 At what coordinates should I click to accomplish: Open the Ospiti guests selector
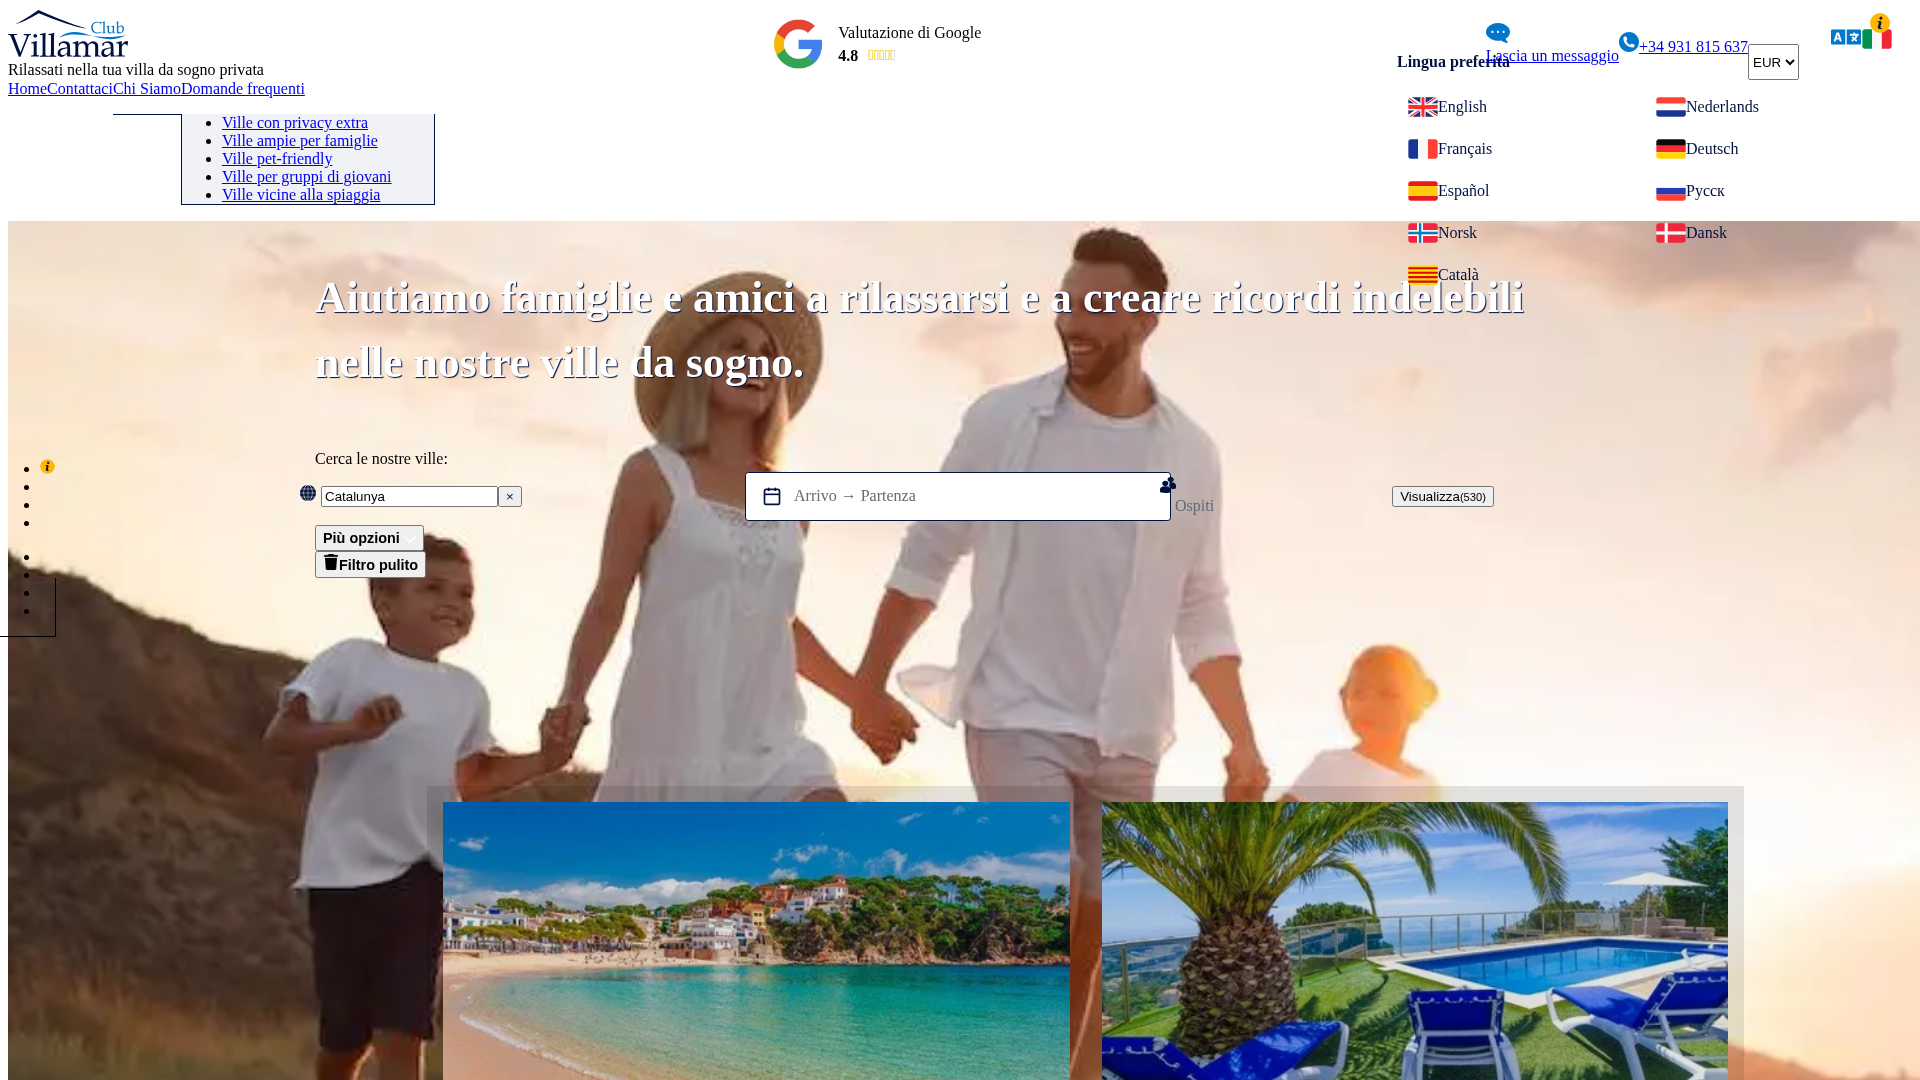1194,506
